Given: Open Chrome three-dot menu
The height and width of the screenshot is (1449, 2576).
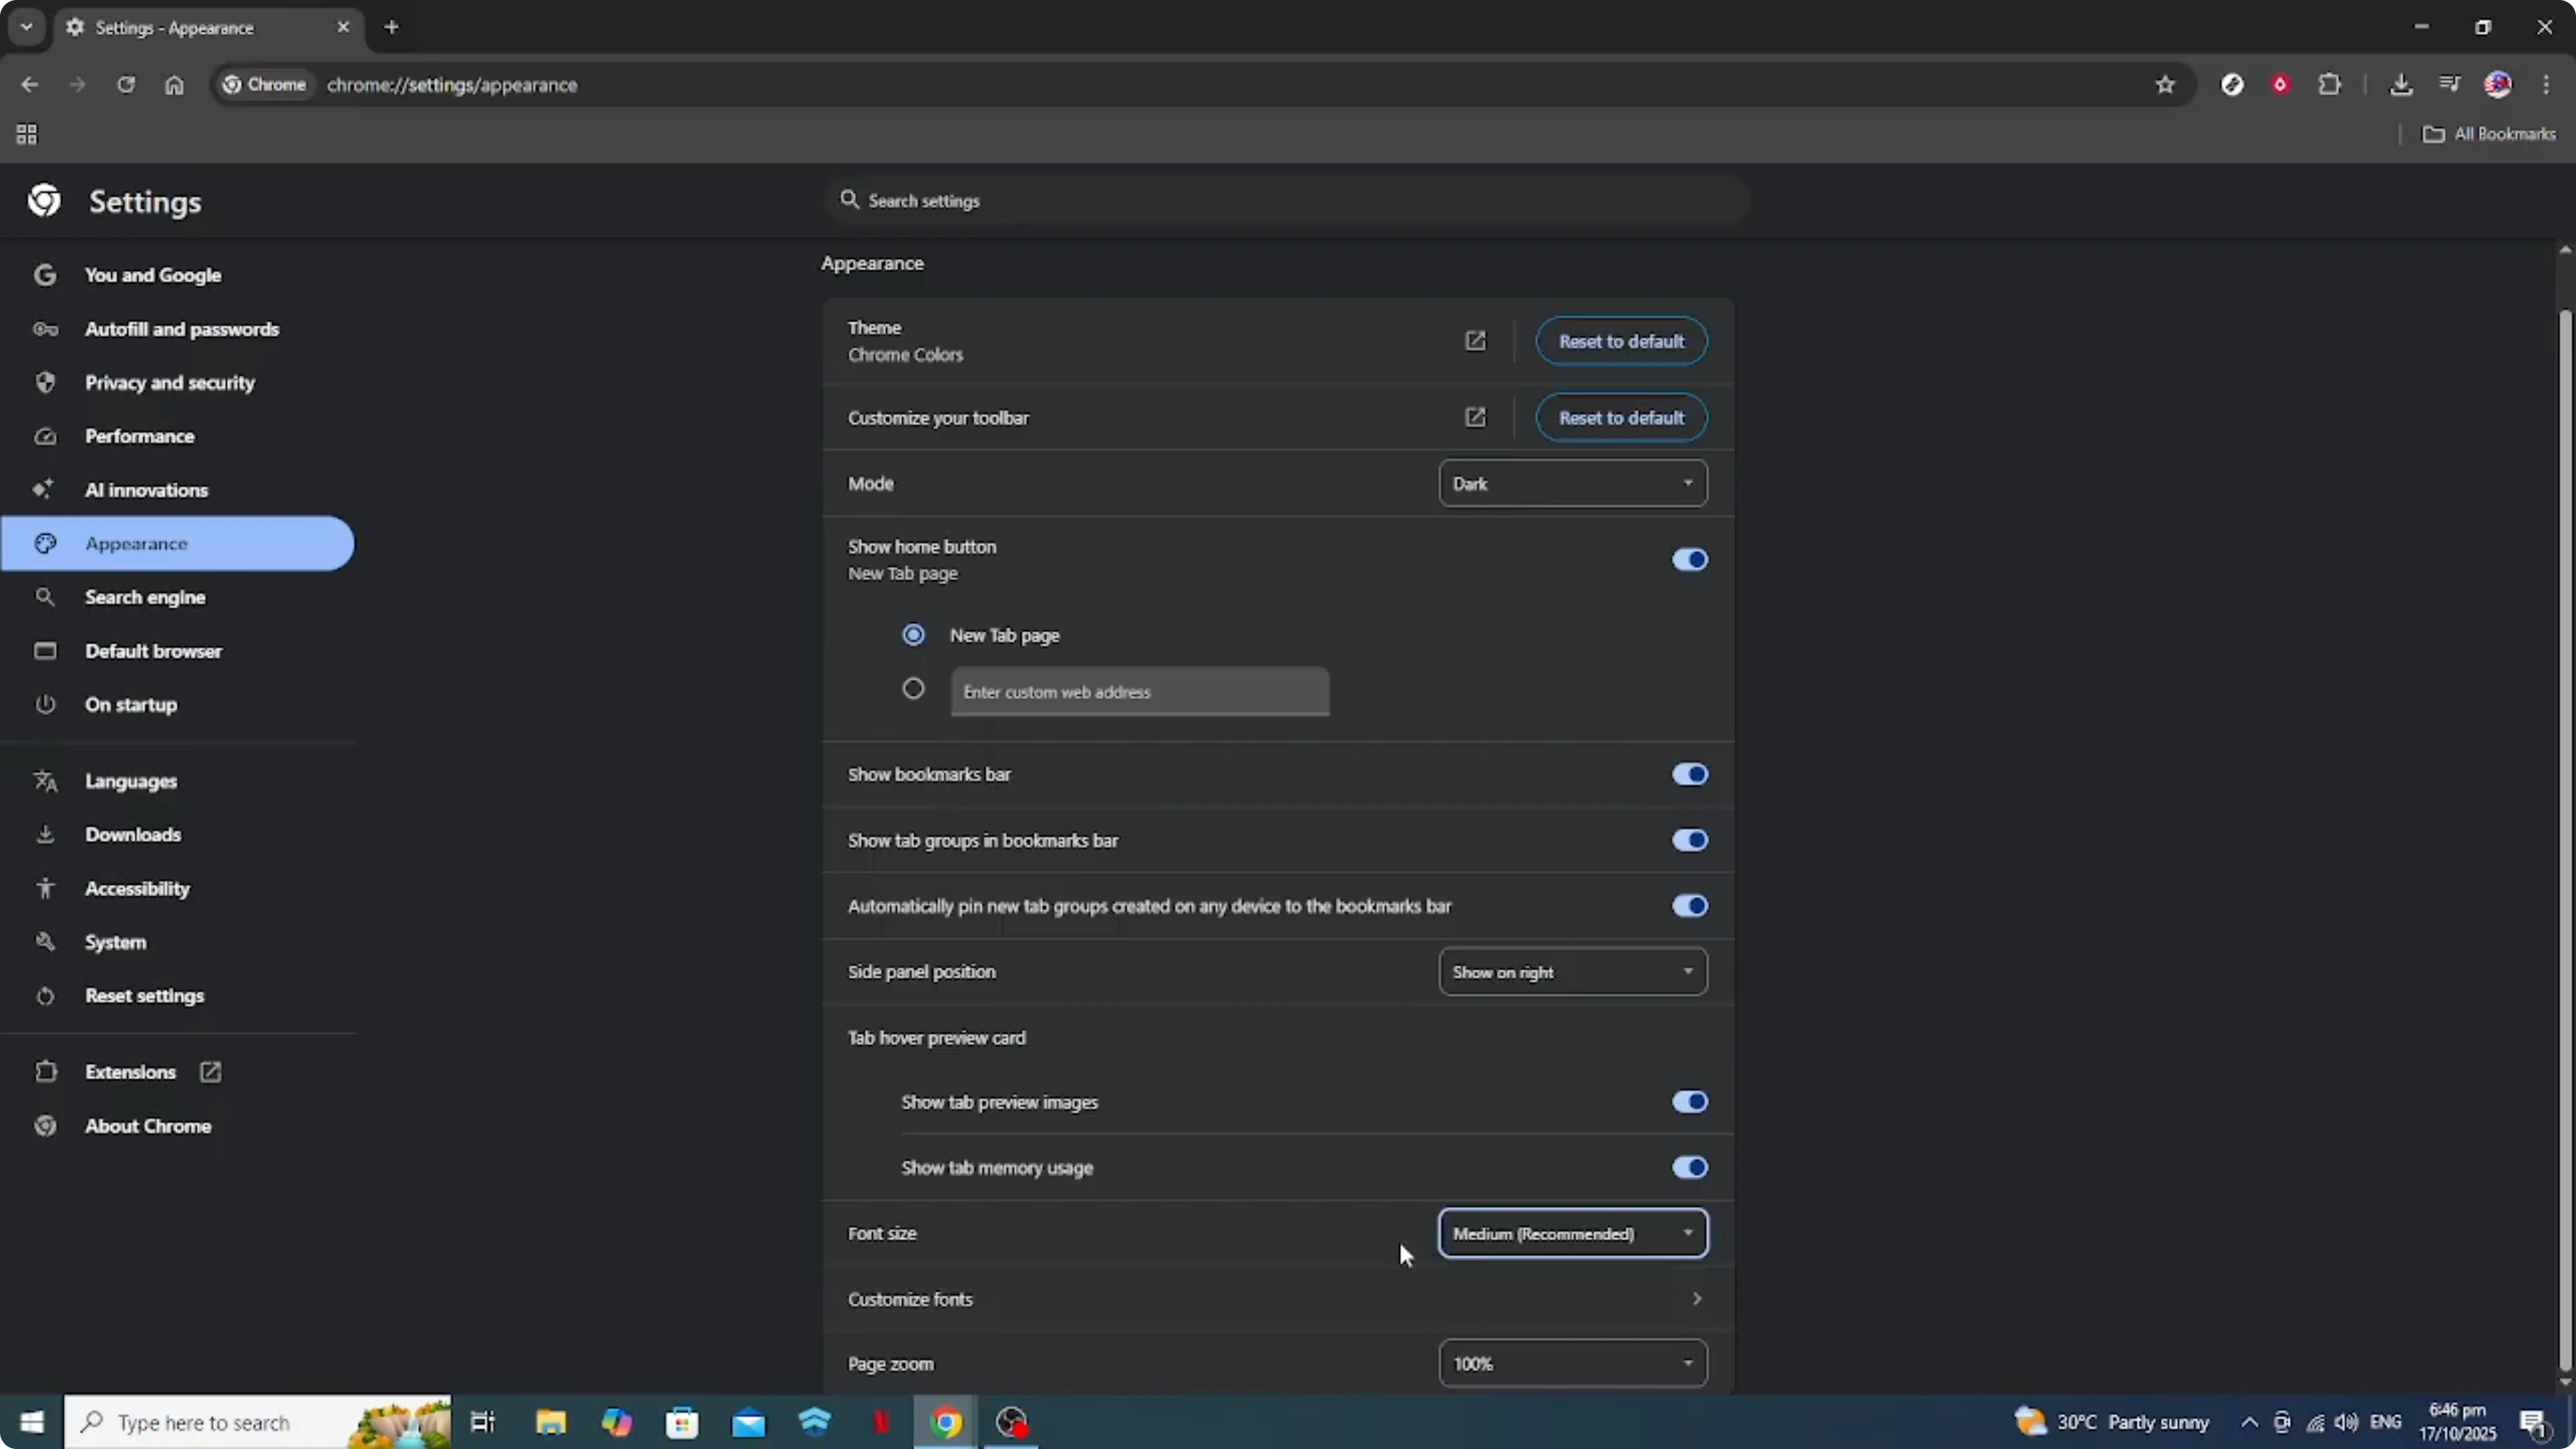Looking at the screenshot, I should [2546, 85].
